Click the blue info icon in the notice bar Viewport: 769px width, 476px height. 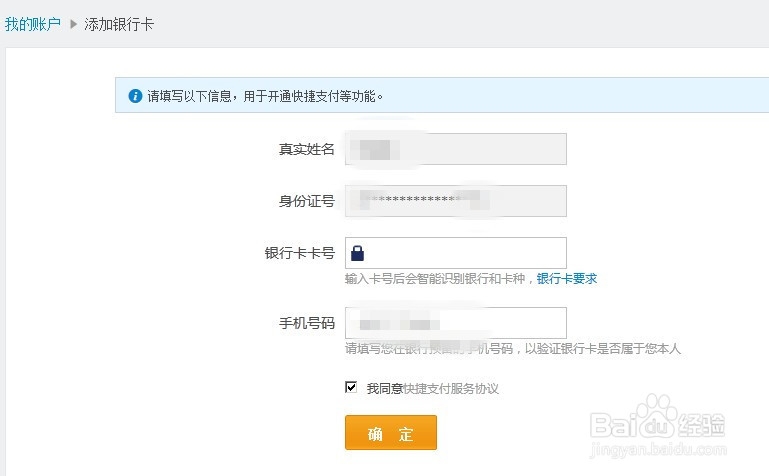click(x=135, y=97)
